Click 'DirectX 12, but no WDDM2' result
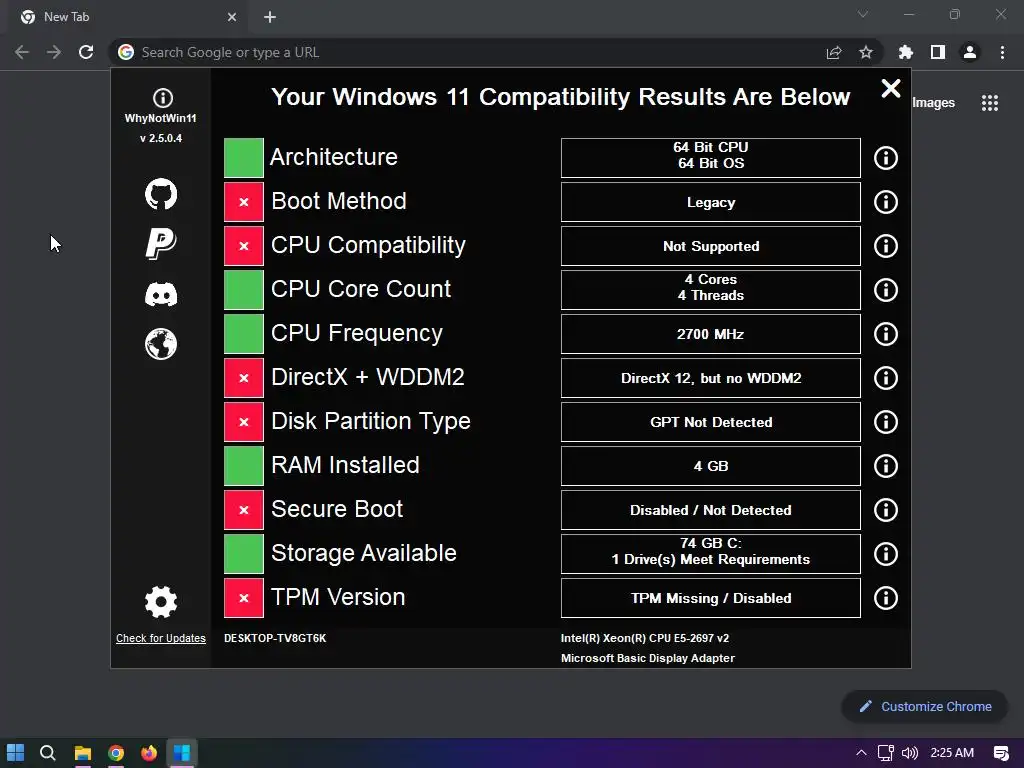This screenshot has height=768, width=1024. pyautogui.click(x=711, y=378)
